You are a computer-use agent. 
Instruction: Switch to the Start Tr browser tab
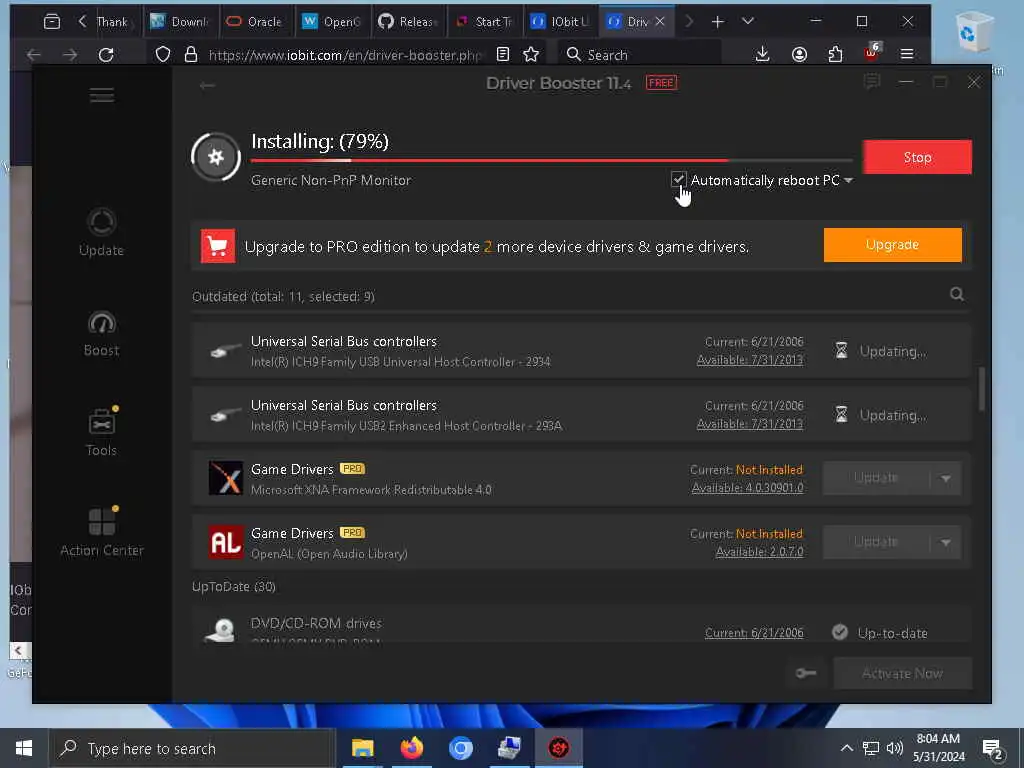[485, 22]
